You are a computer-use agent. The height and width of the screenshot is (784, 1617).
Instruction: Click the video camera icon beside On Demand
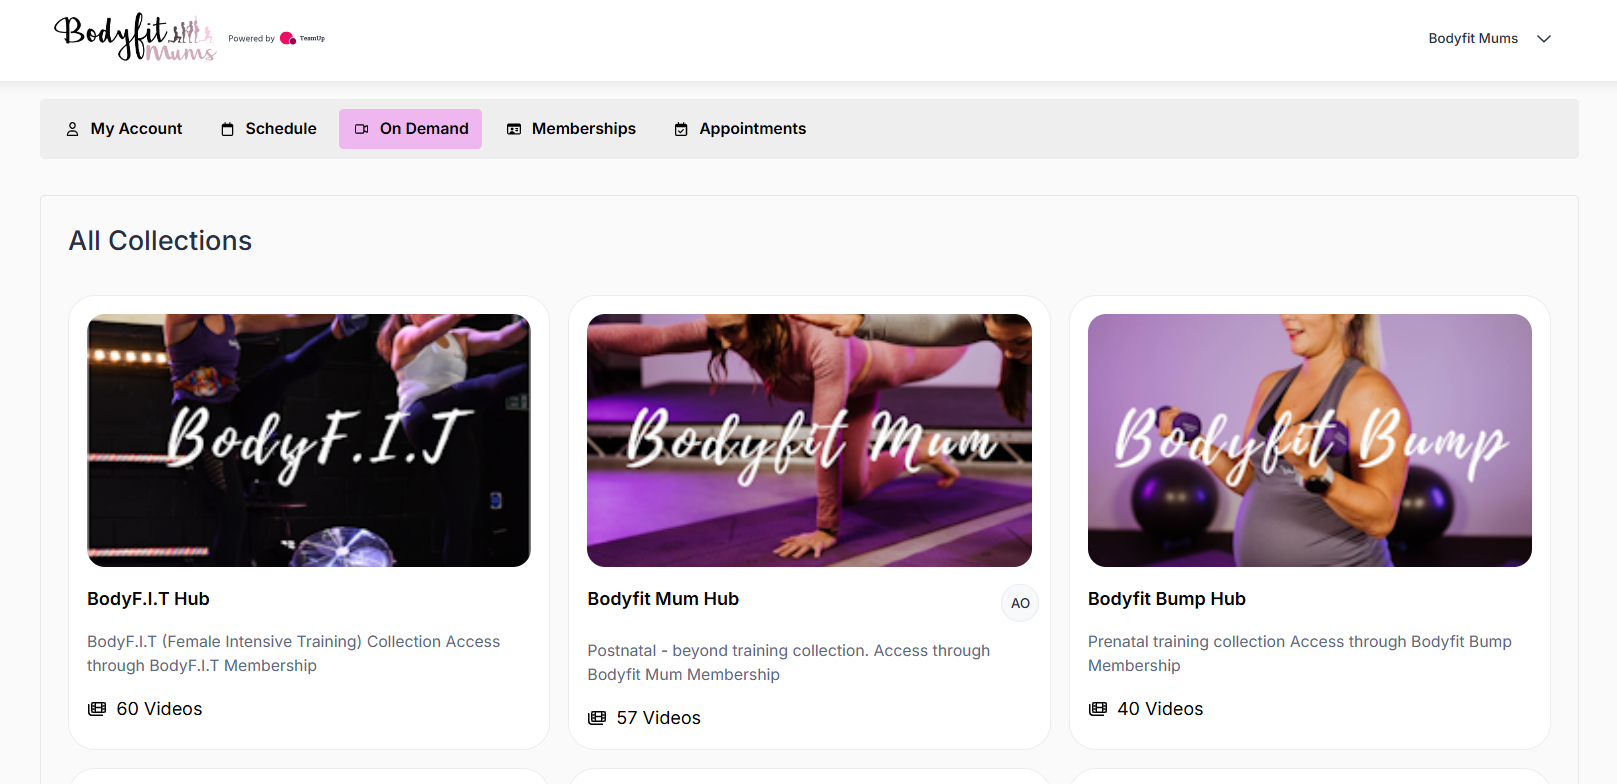click(361, 129)
